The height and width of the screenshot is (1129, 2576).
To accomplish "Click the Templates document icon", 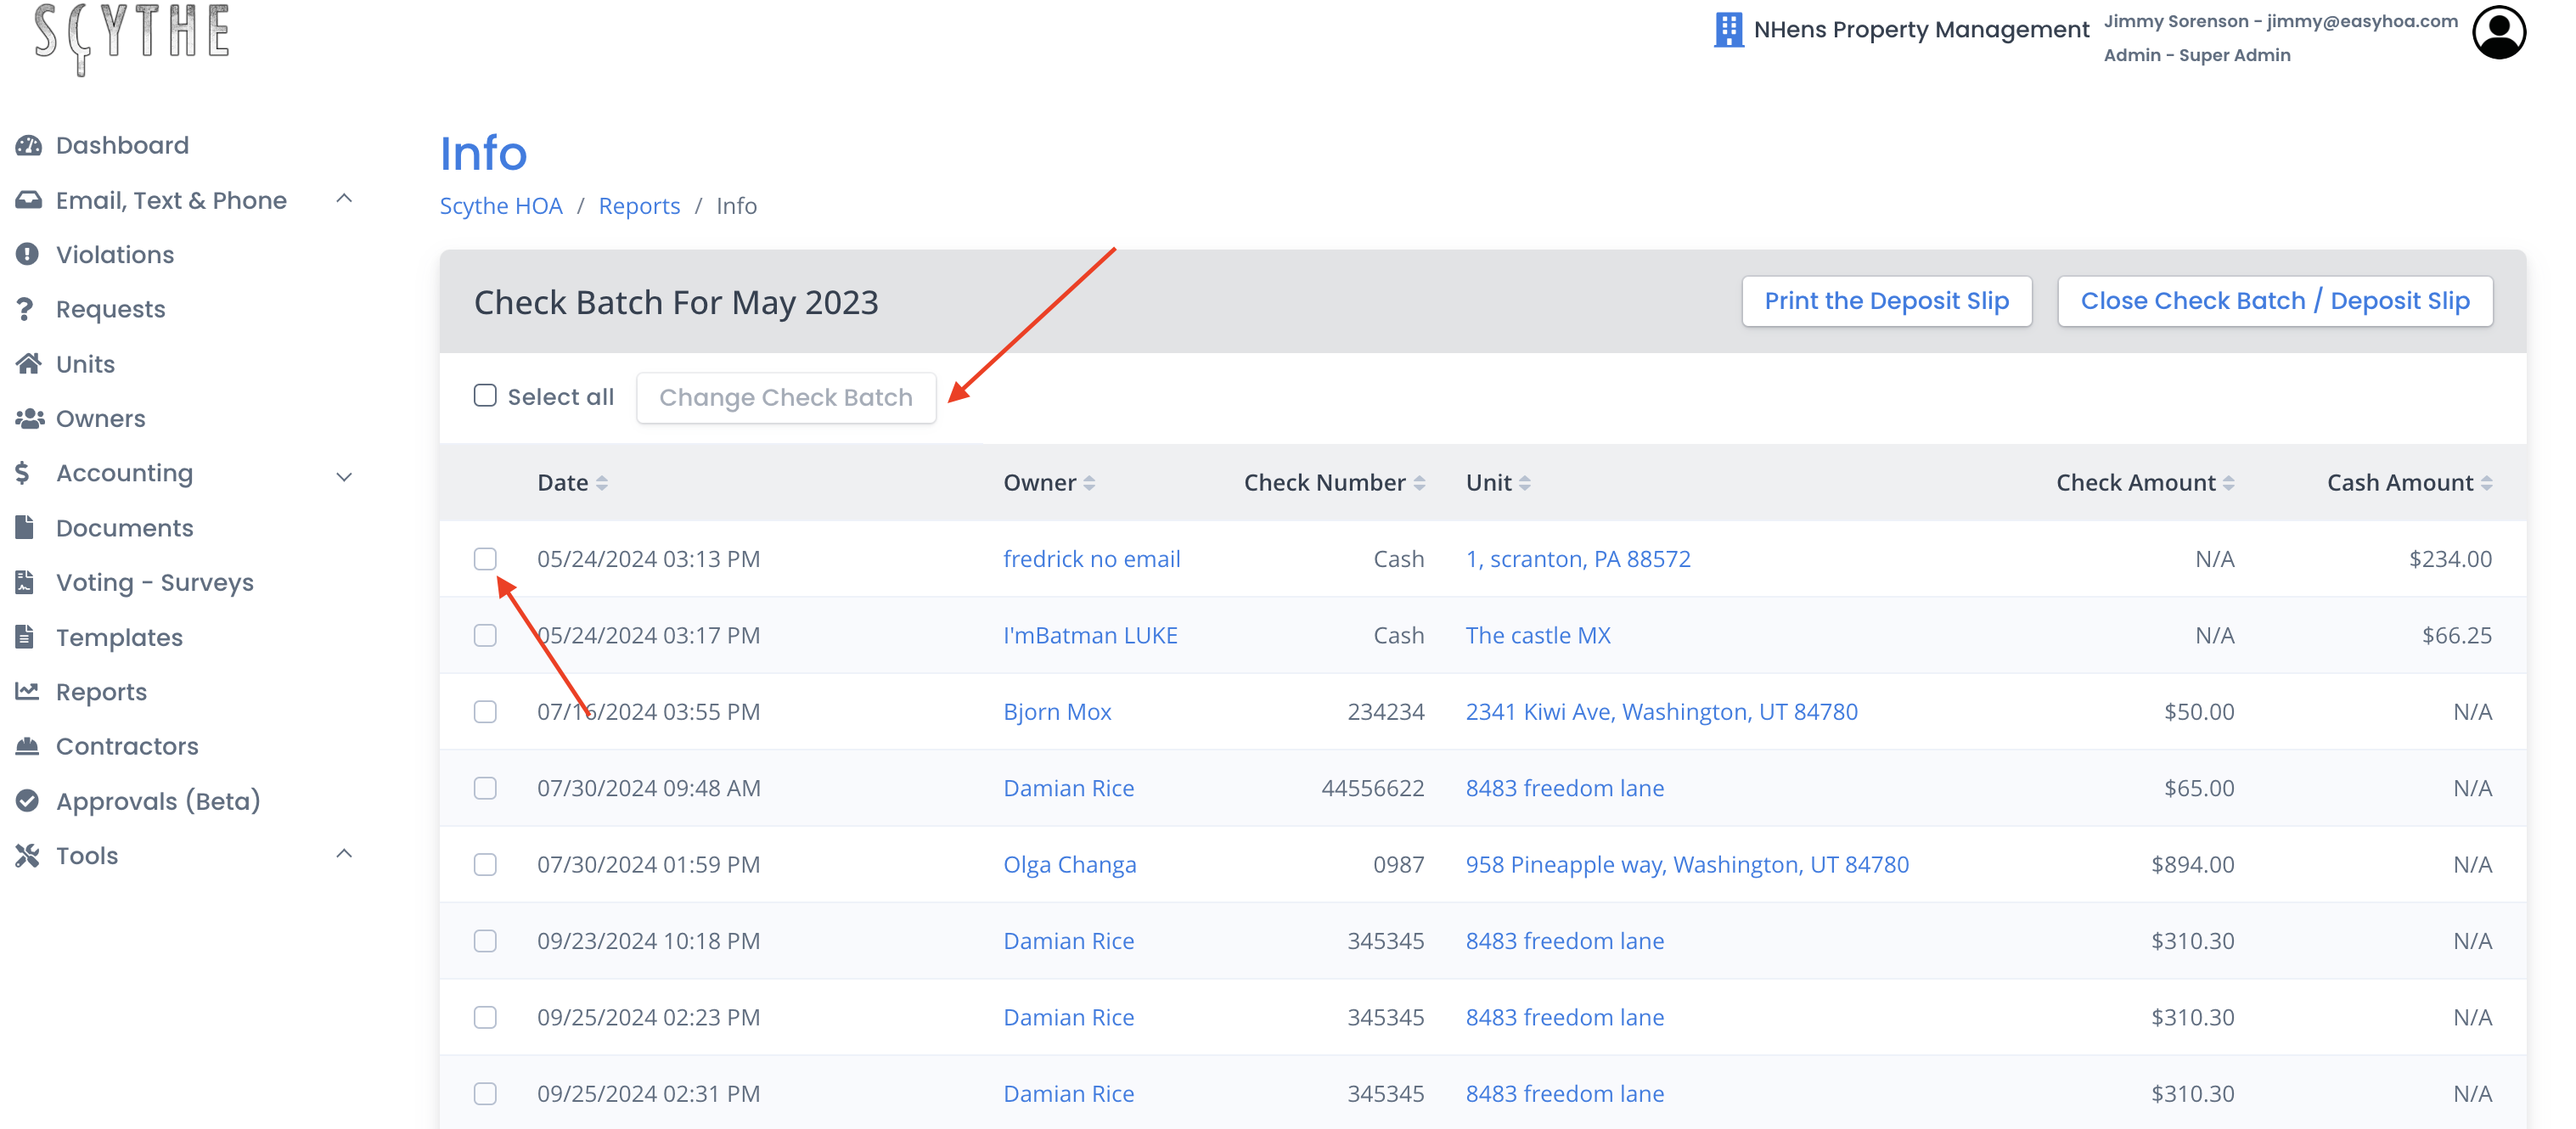I will [25, 637].
